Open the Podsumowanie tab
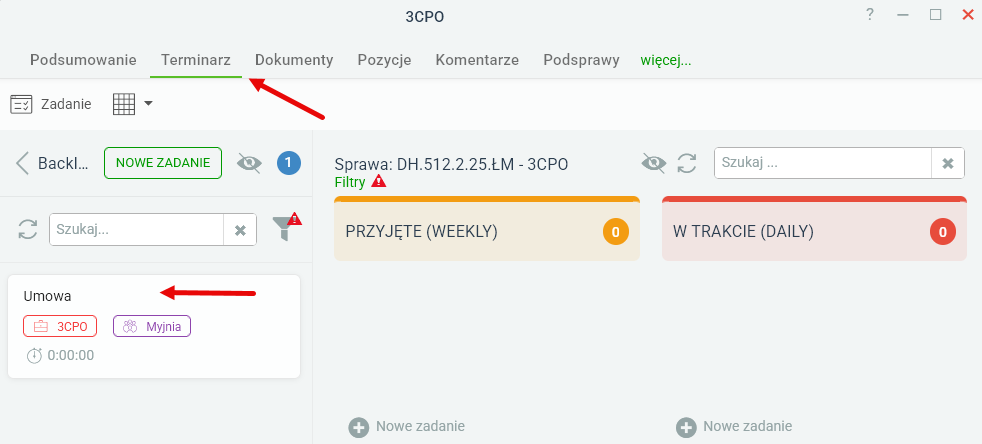Screen dimensions: 982x444 [x=83, y=60]
